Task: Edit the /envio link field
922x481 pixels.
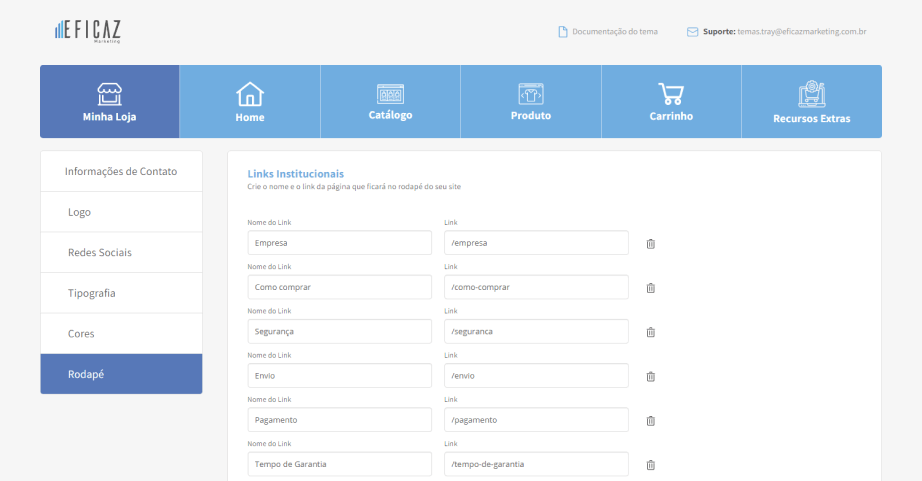Action: pos(536,376)
